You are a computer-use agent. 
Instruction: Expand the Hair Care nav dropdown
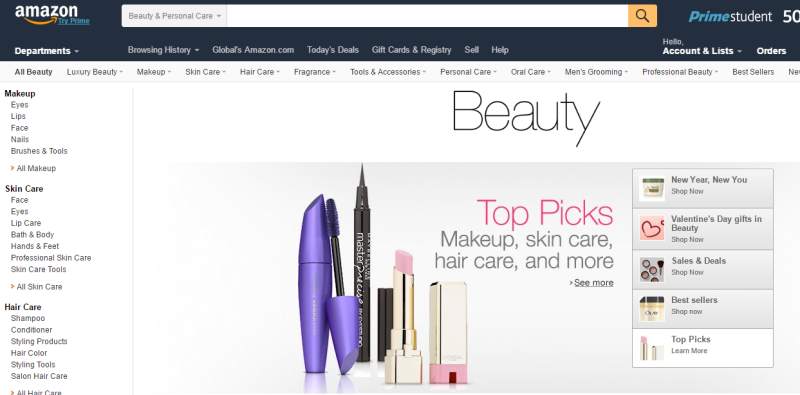click(260, 72)
